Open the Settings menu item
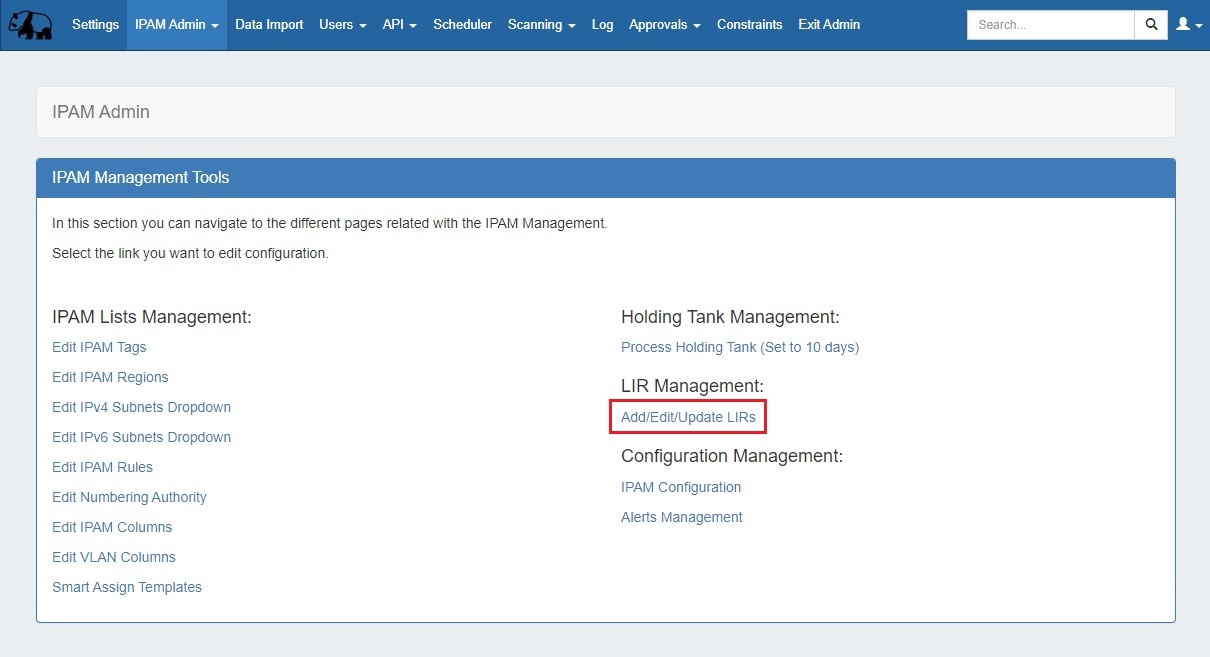Screen dimensions: 1210x657 tap(95, 25)
